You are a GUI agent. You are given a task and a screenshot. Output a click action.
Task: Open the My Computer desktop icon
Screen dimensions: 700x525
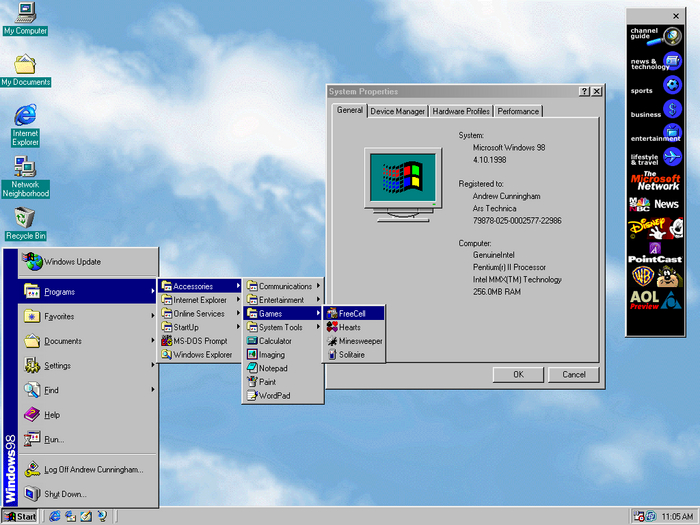point(25,15)
